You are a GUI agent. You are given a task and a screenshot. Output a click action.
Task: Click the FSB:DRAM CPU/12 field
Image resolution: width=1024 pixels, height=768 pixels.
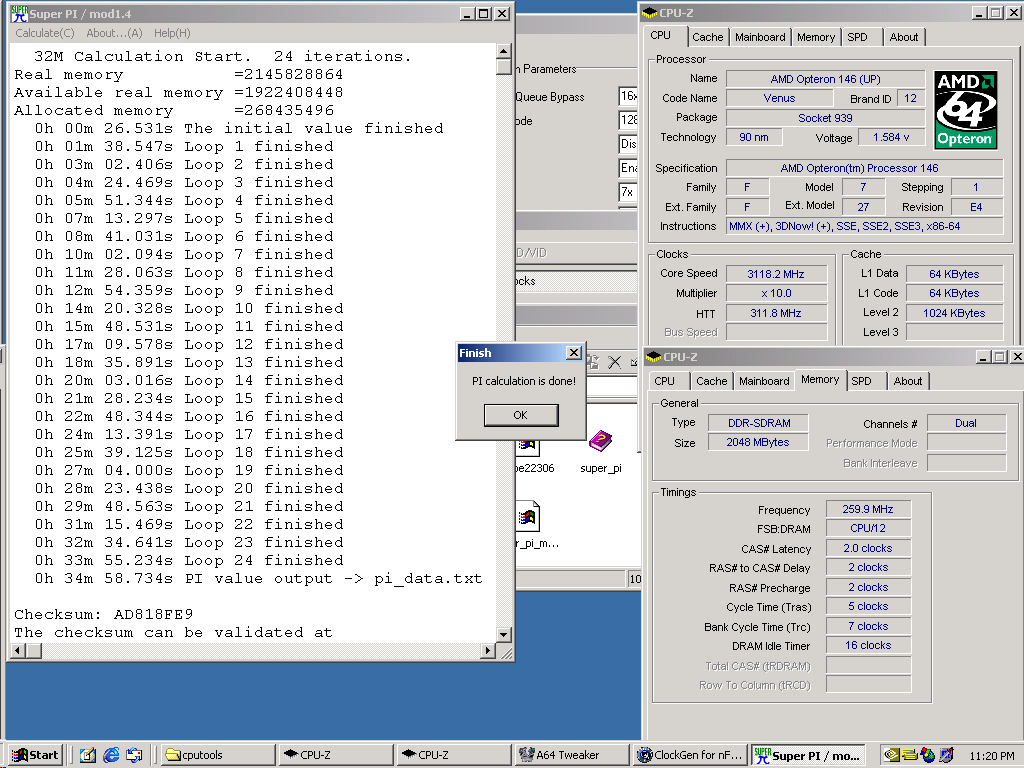coord(868,528)
